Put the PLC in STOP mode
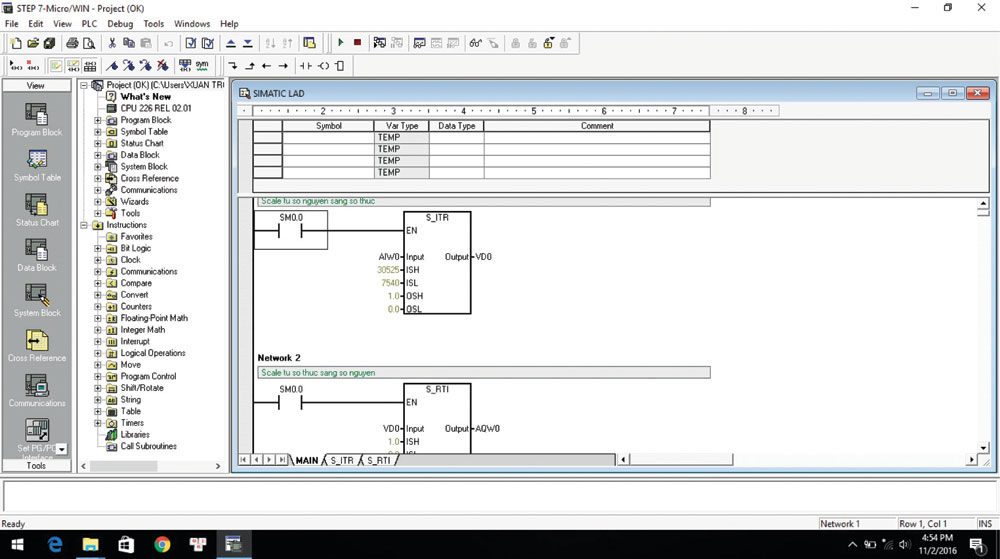Image resolution: width=1000 pixels, height=559 pixels. pos(358,43)
